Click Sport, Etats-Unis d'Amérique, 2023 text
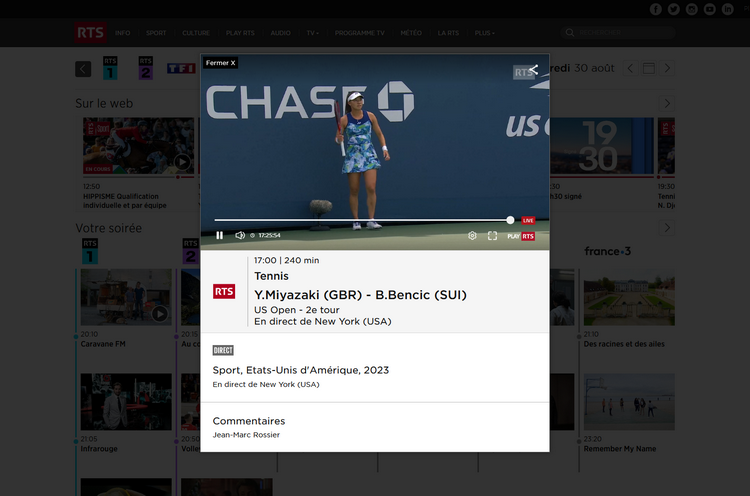 [301, 370]
